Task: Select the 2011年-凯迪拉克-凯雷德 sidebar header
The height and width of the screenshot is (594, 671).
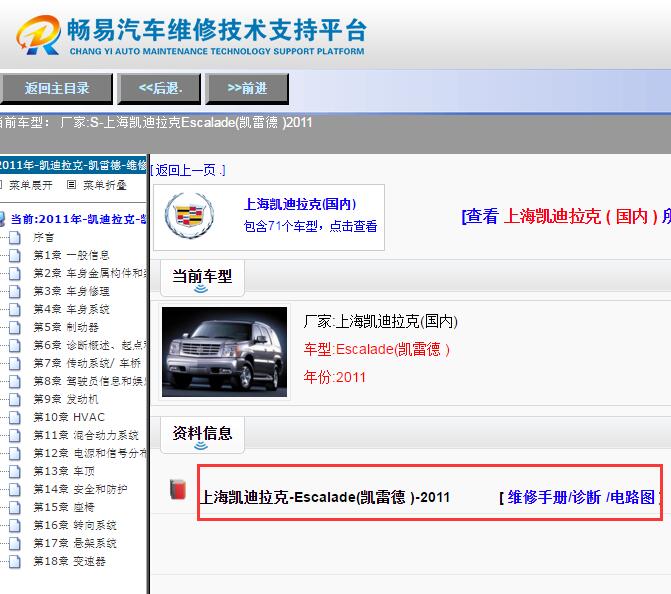Action: tap(73, 165)
